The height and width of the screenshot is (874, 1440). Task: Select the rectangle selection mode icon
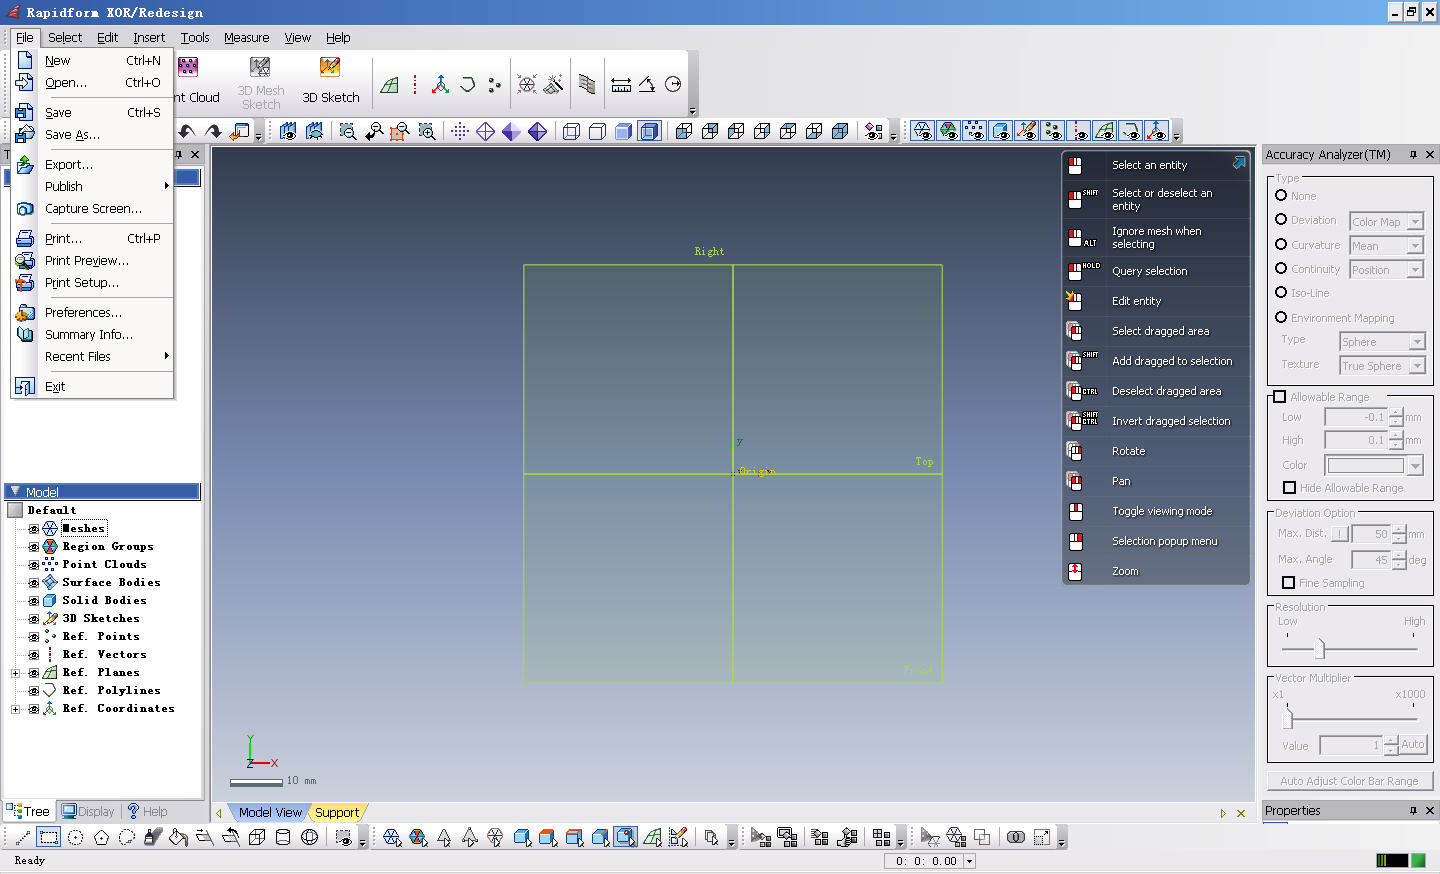tap(49, 837)
